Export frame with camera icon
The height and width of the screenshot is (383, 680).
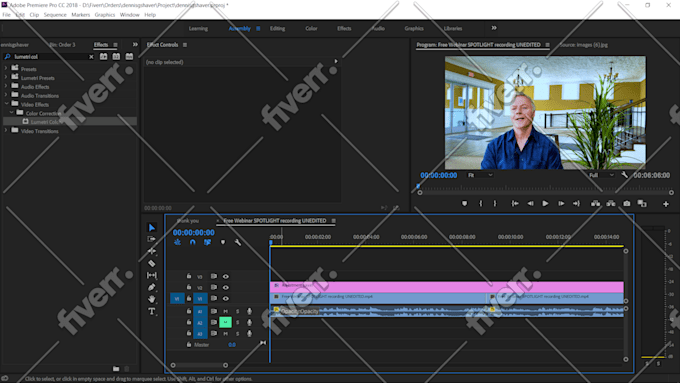click(x=627, y=203)
